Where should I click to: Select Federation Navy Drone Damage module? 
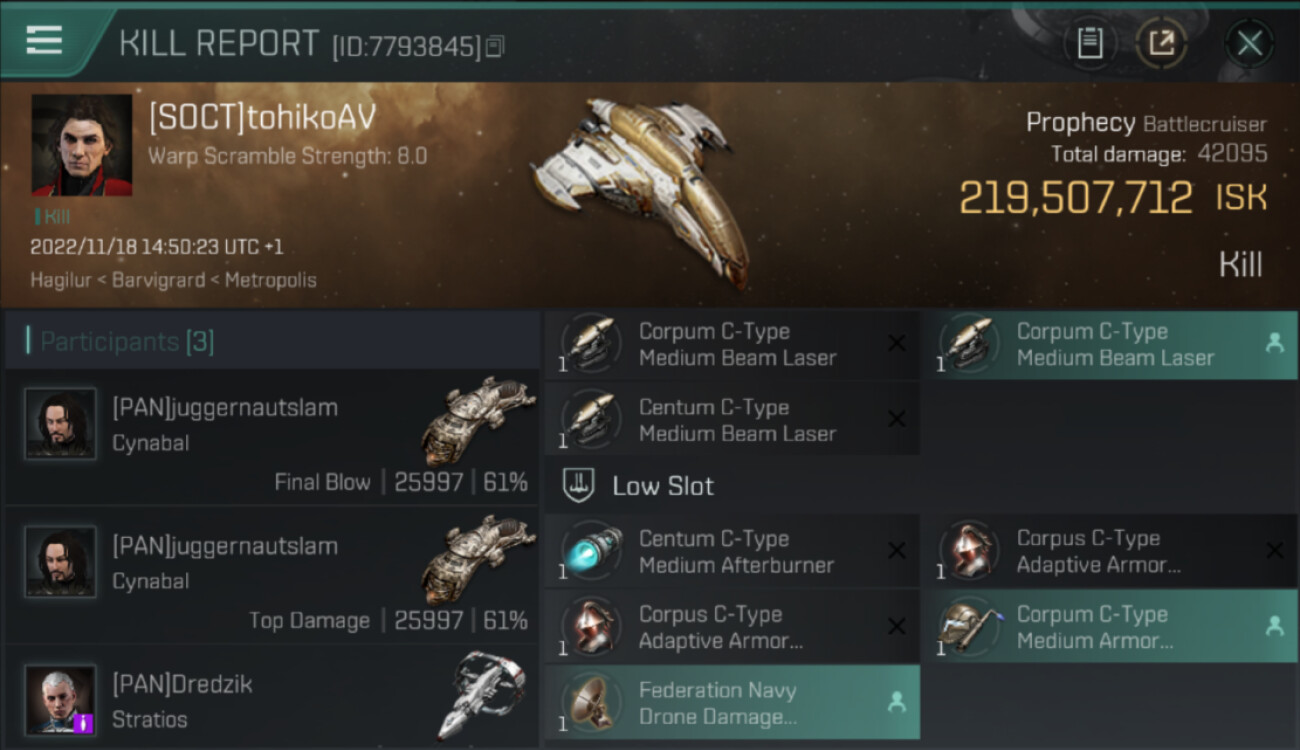[732, 703]
